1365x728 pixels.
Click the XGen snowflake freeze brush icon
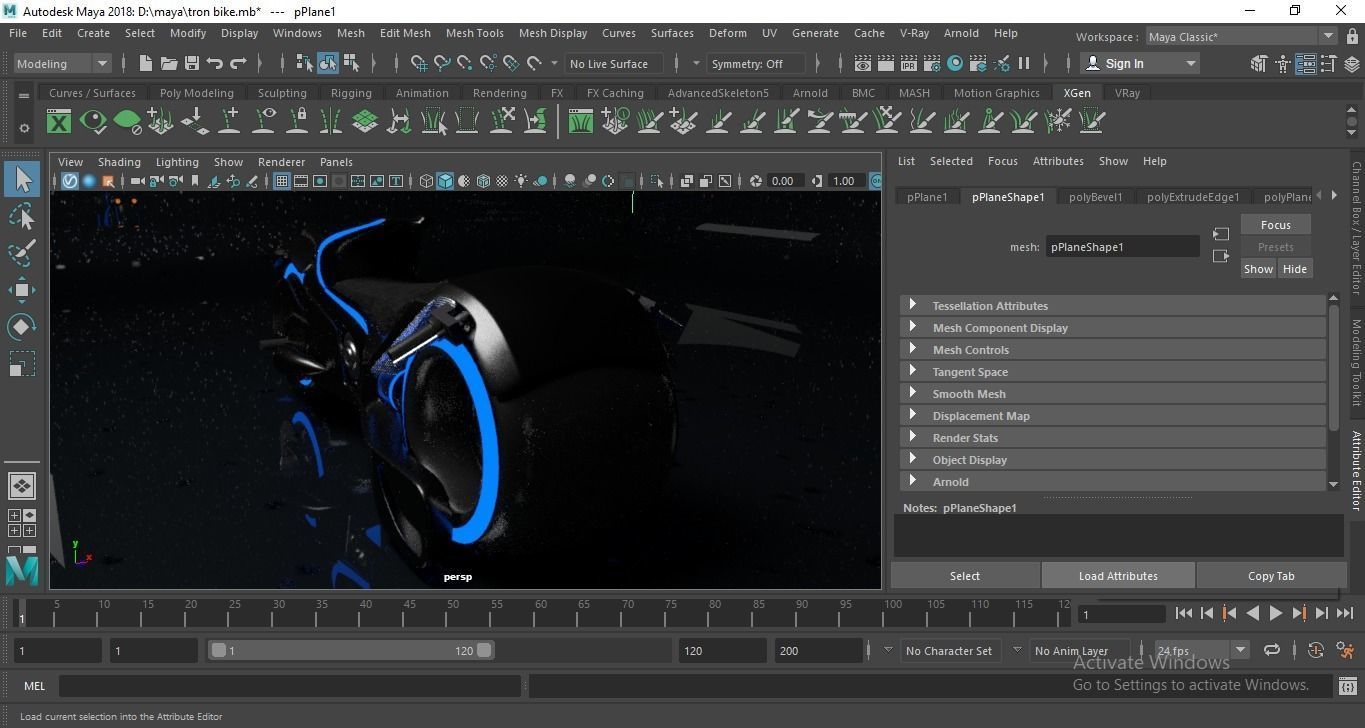click(1058, 122)
